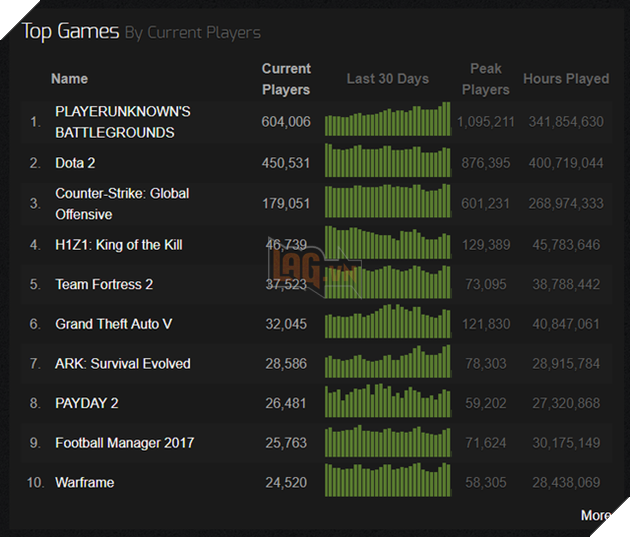Click the Name column header

pos(70,79)
